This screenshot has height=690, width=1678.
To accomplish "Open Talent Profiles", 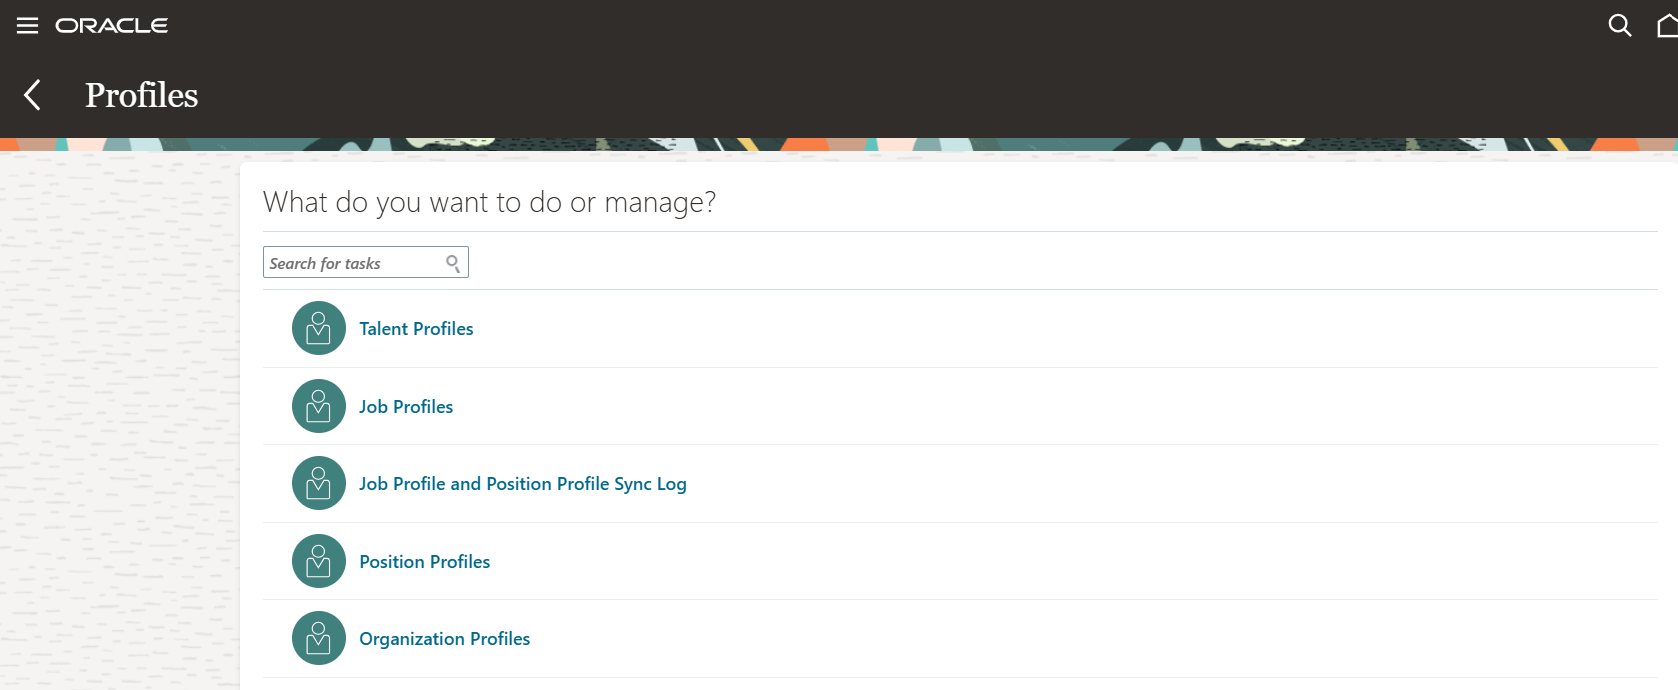I will [x=416, y=328].
